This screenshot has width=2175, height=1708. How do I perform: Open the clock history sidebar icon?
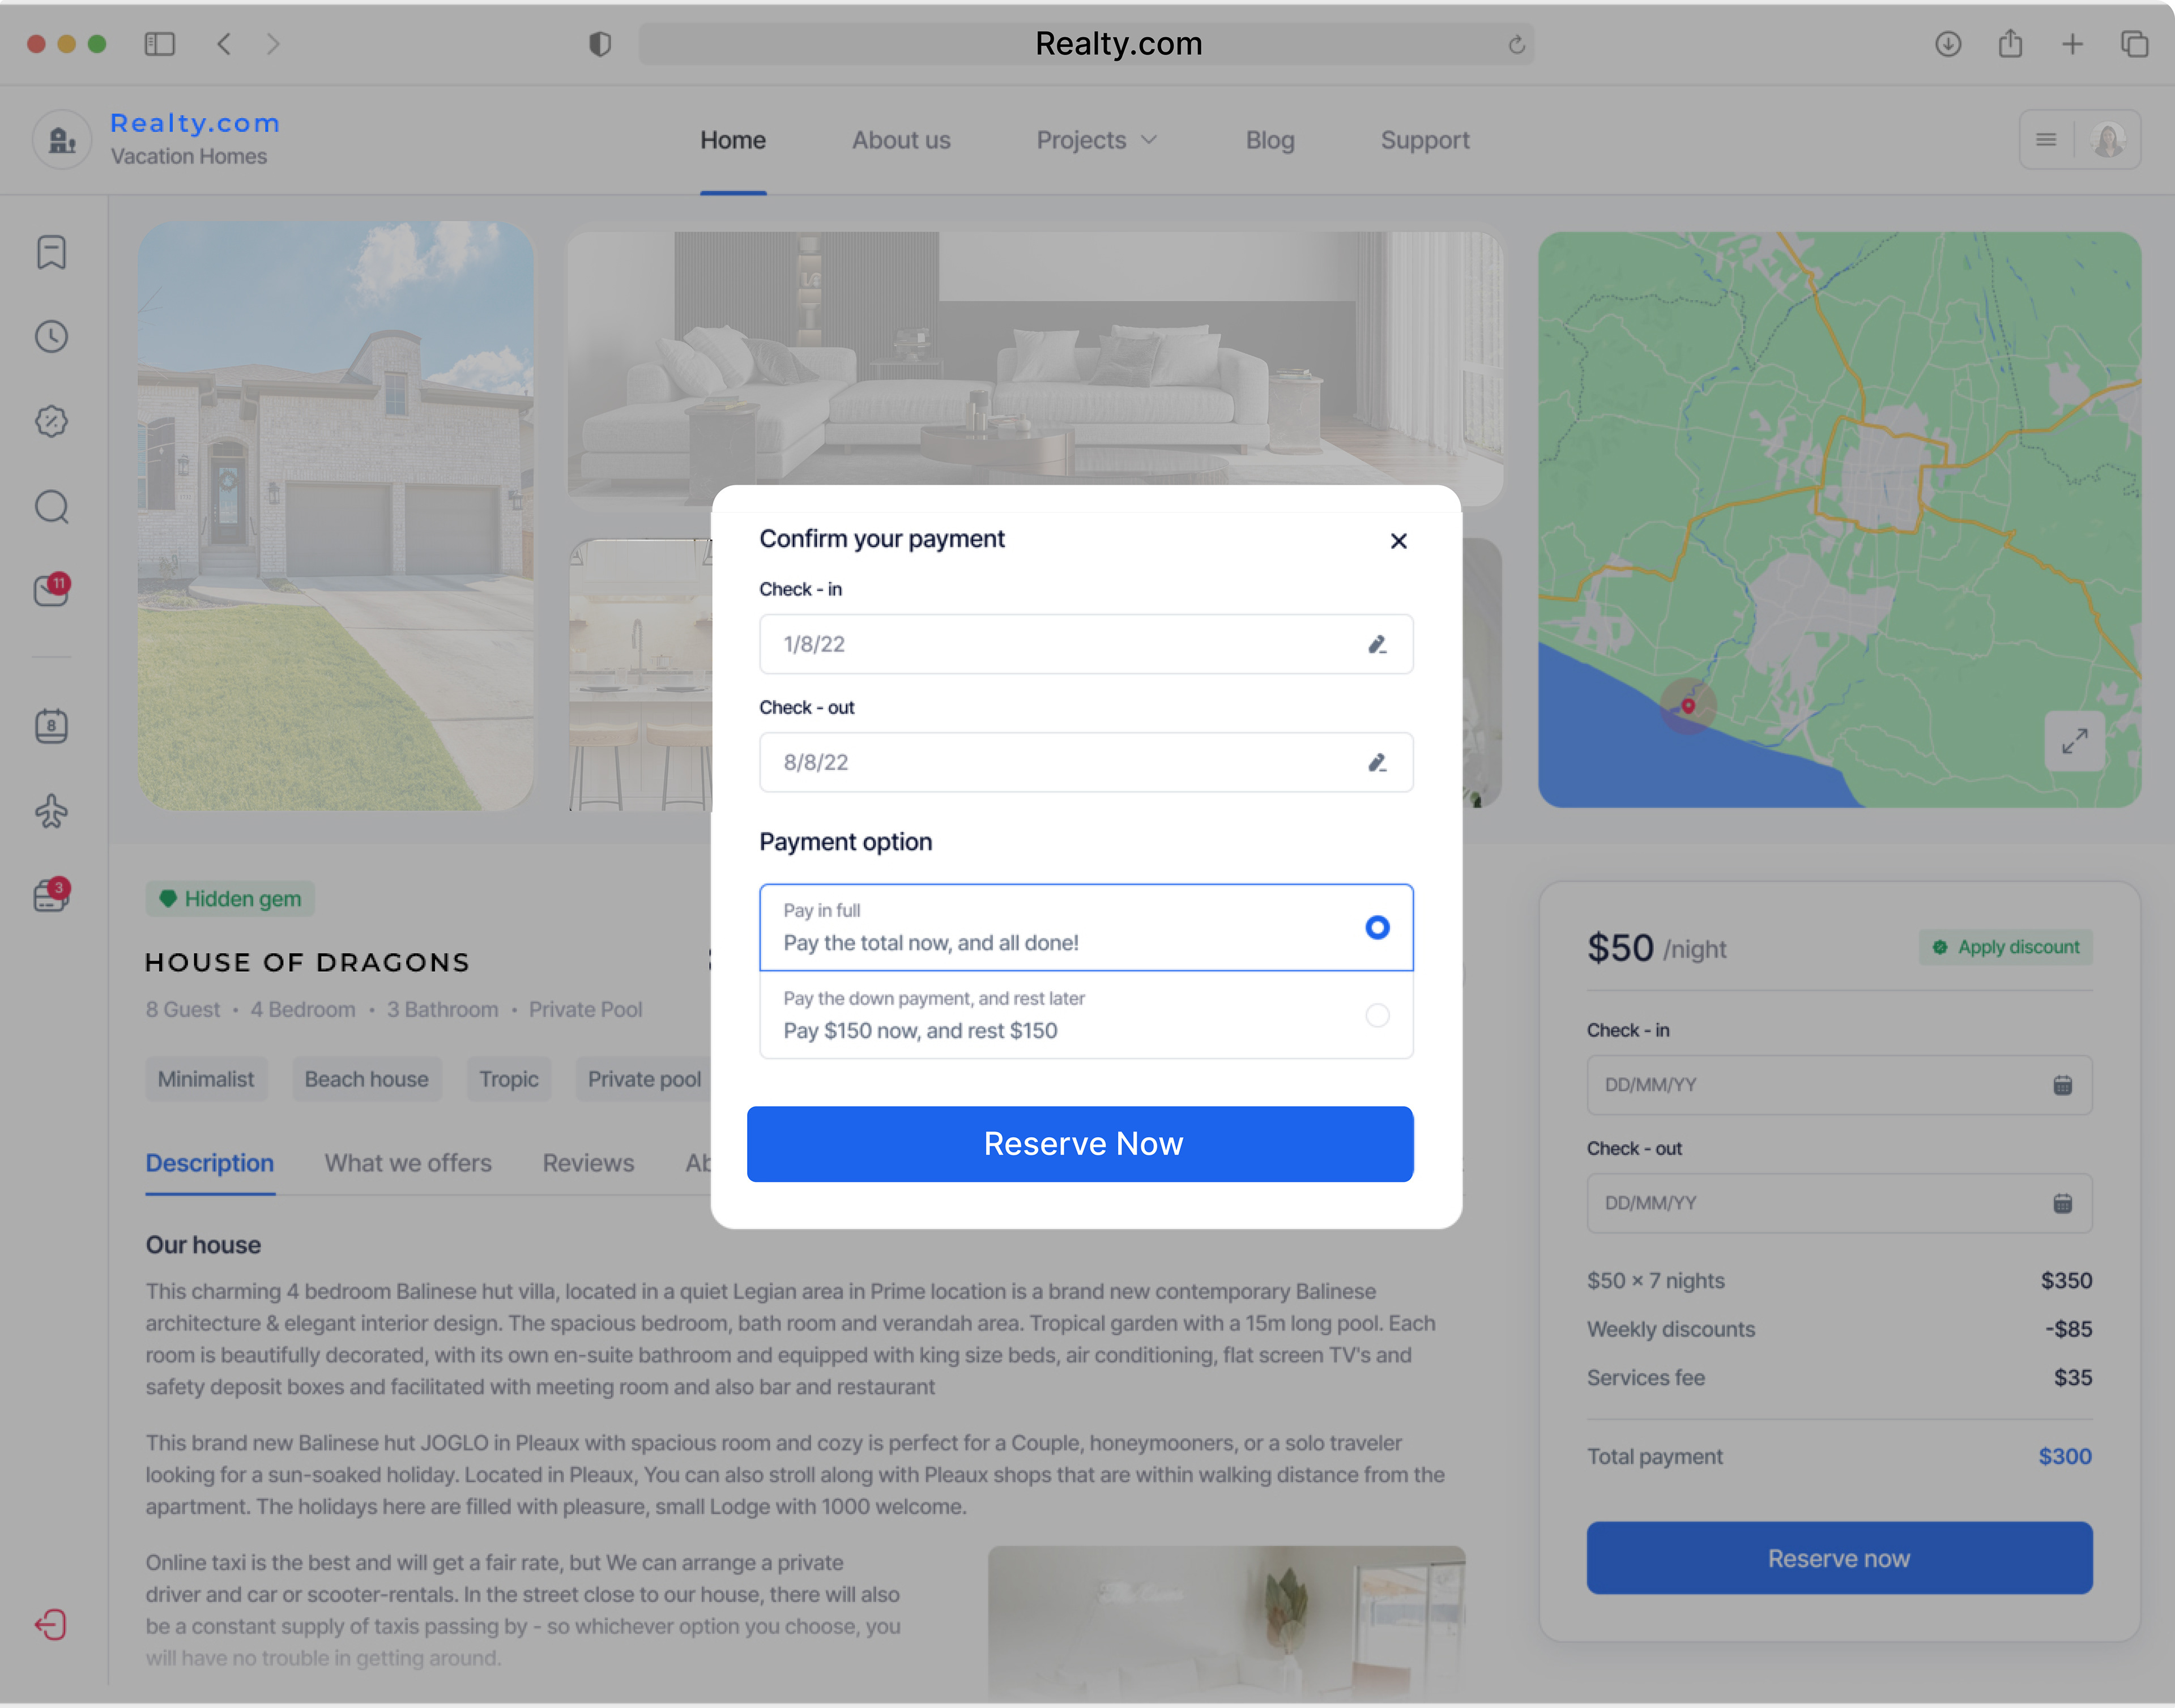tap(51, 337)
